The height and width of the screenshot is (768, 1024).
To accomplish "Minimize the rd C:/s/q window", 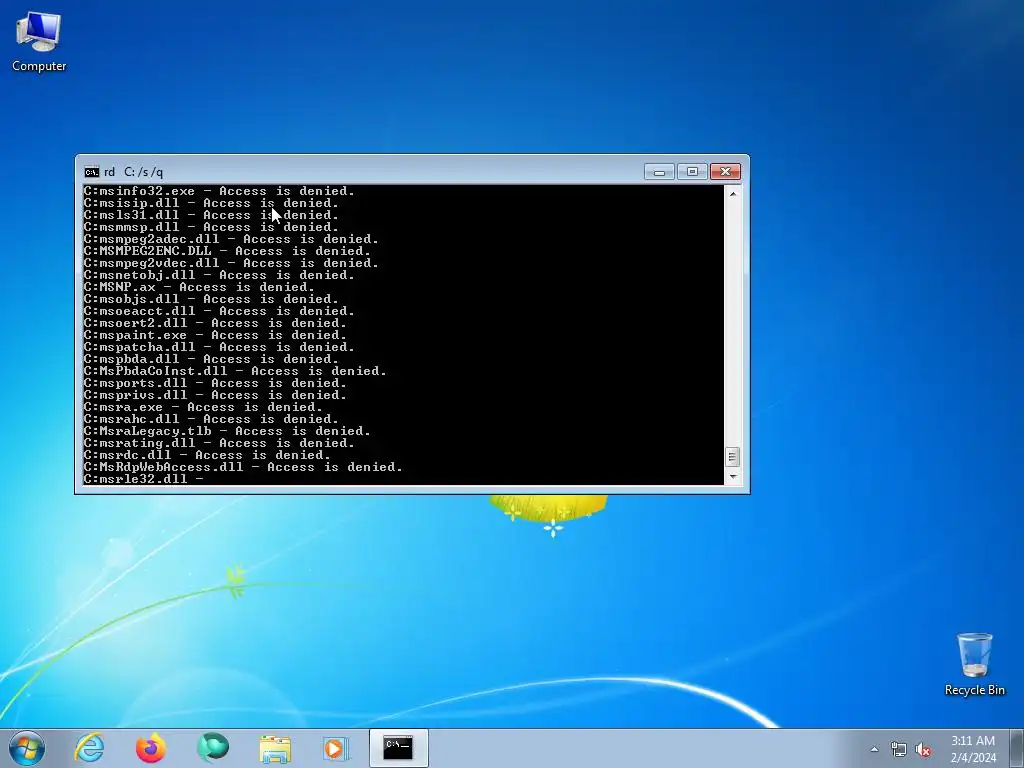I will (659, 172).
